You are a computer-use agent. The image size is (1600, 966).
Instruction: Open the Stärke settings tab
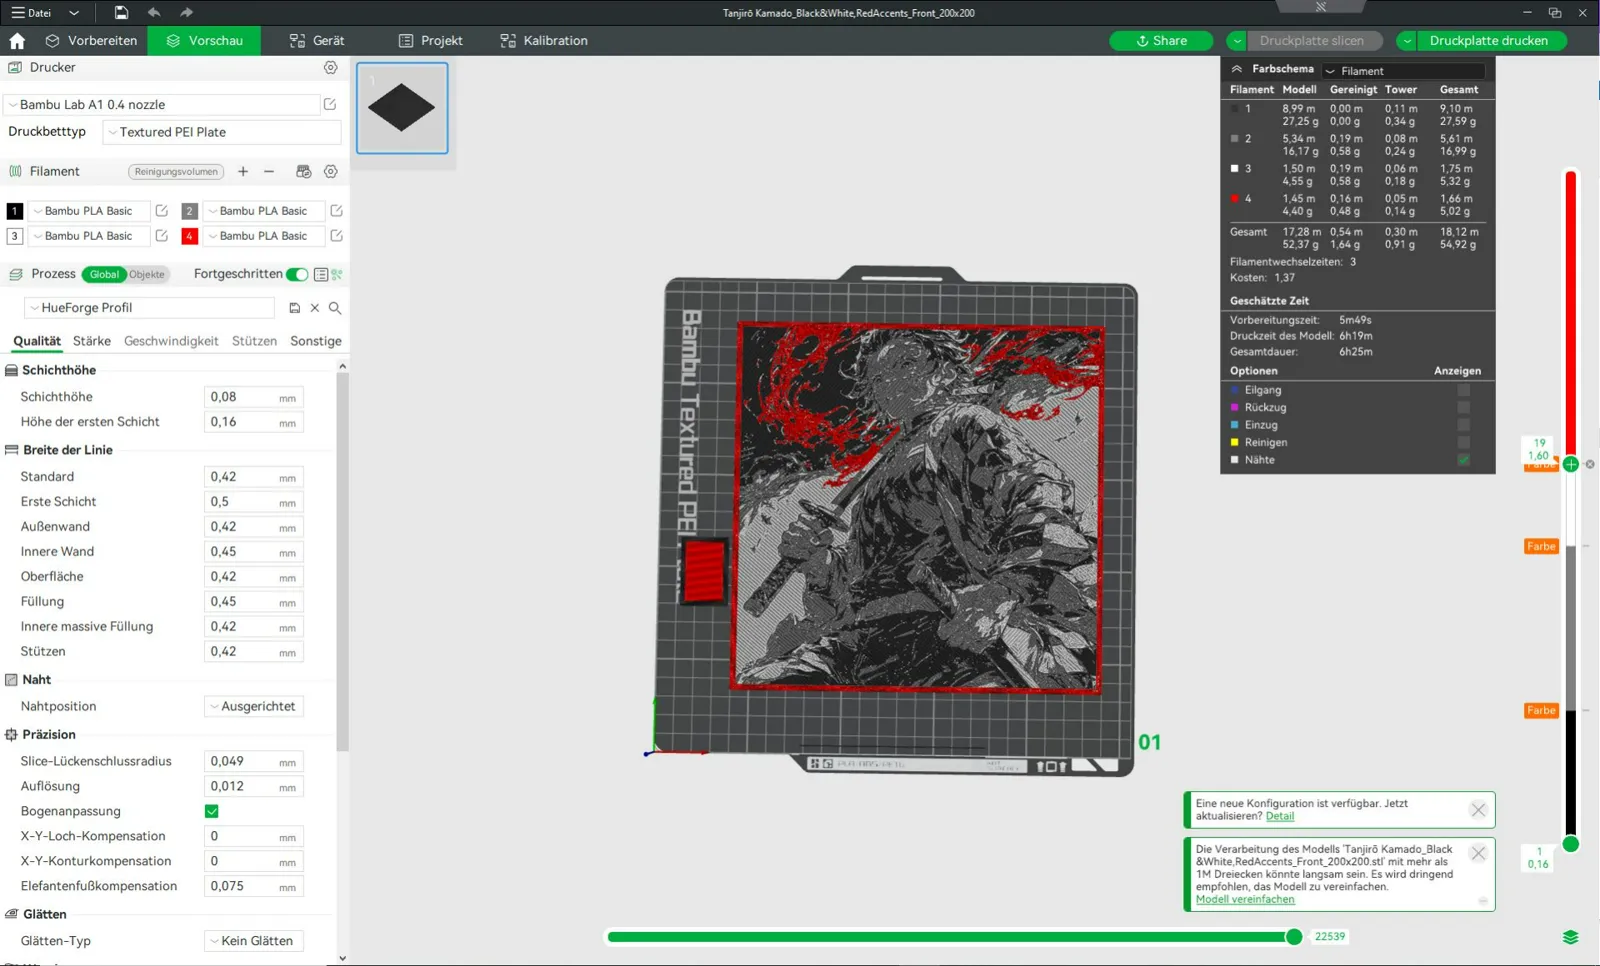tap(92, 341)
